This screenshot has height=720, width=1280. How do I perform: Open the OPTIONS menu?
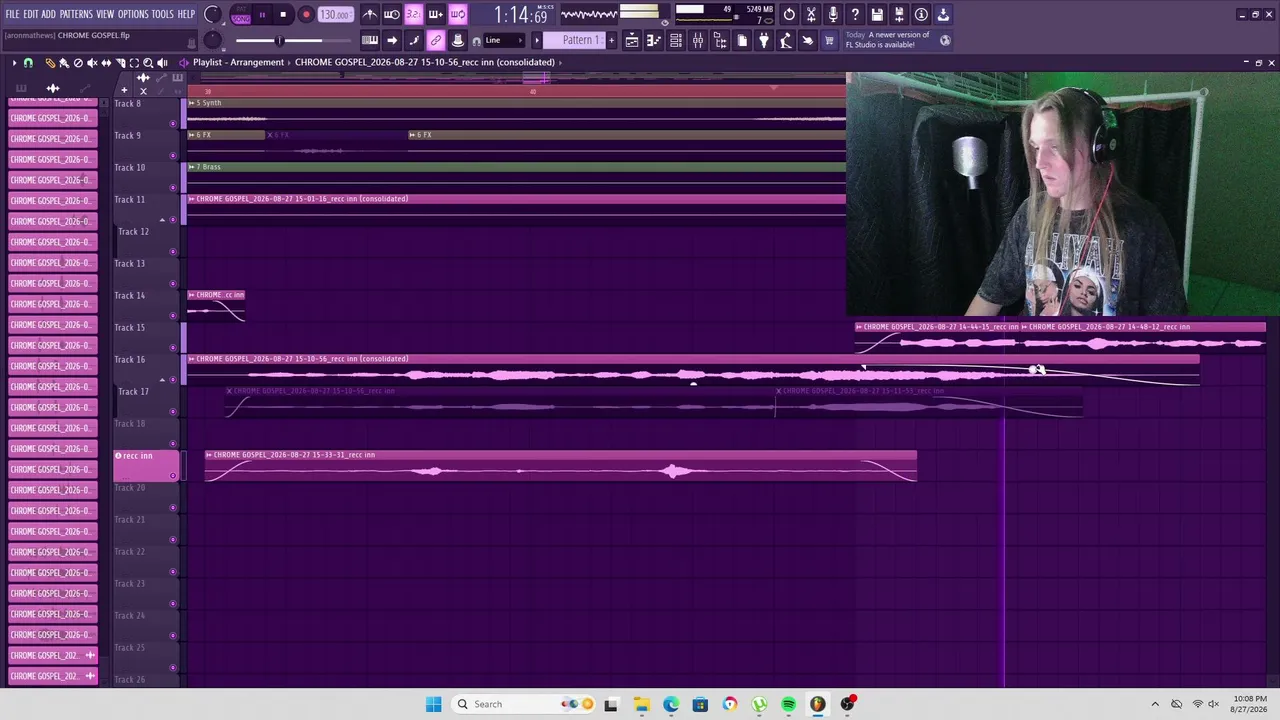(x=133, y=14)
